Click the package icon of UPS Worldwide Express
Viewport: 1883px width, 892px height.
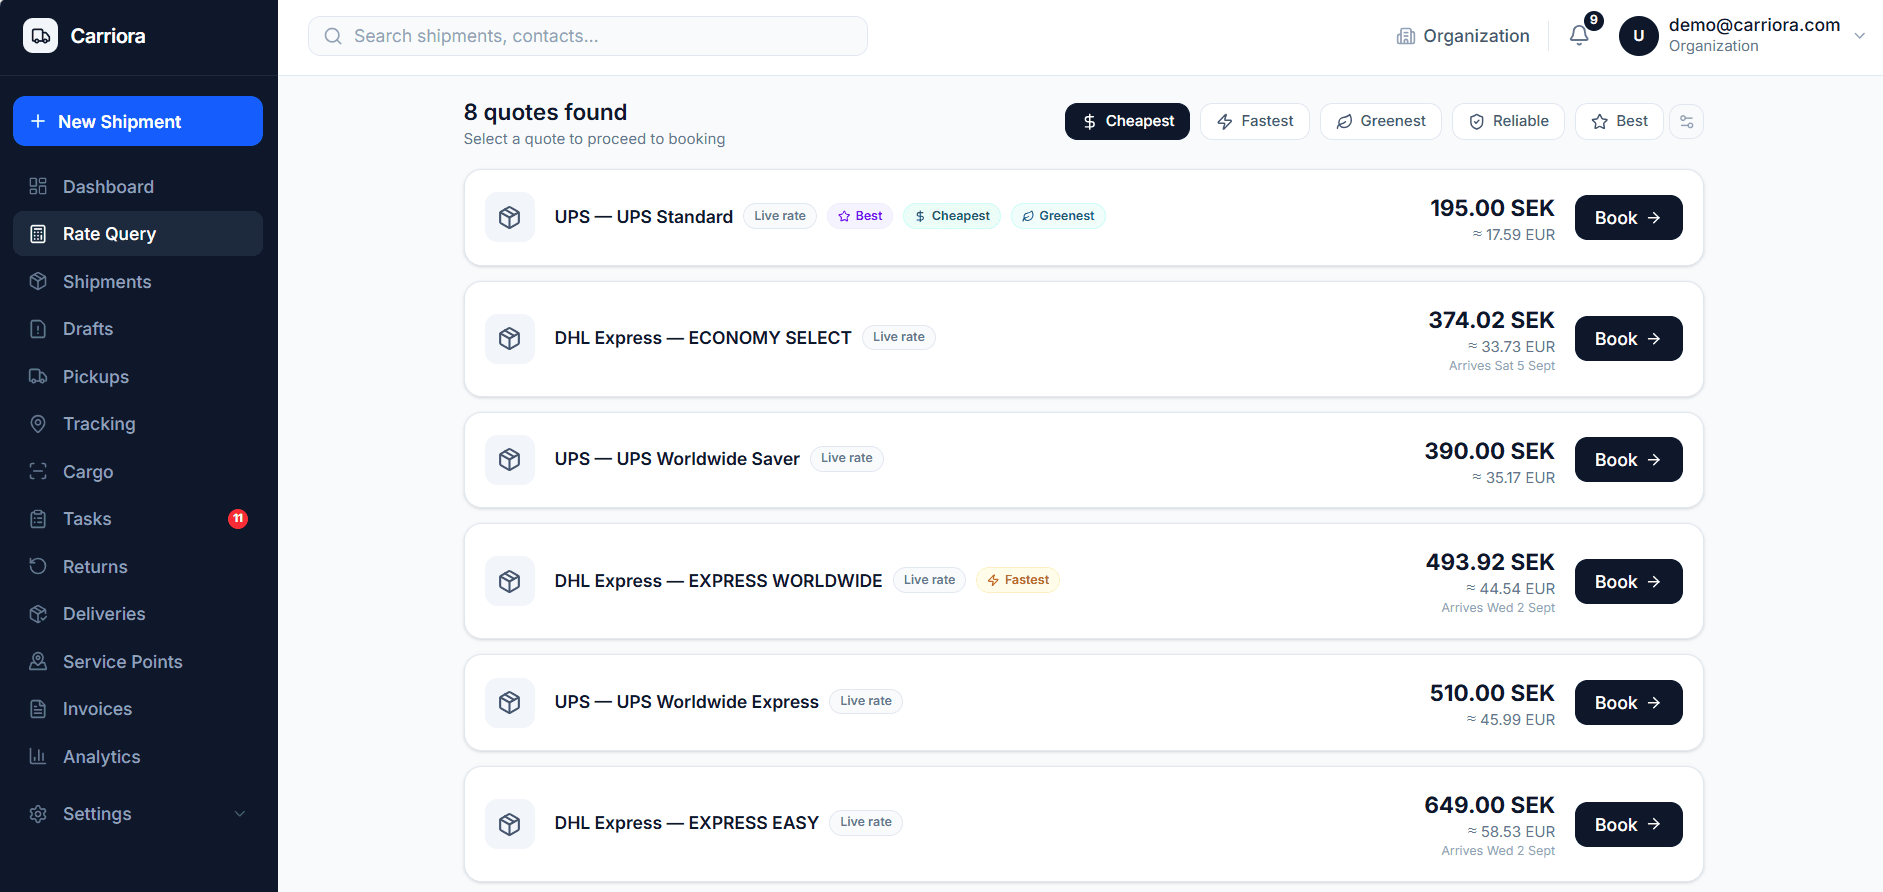(510, 702)
